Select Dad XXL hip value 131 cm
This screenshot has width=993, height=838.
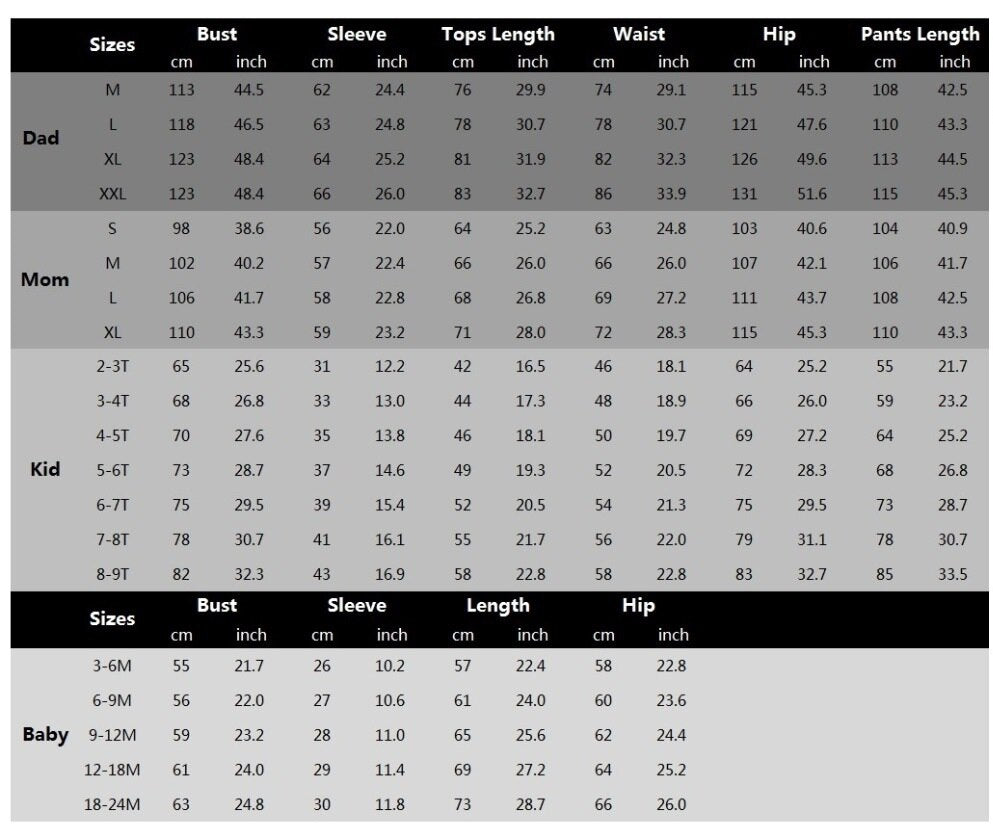click(x=744, y=194)
